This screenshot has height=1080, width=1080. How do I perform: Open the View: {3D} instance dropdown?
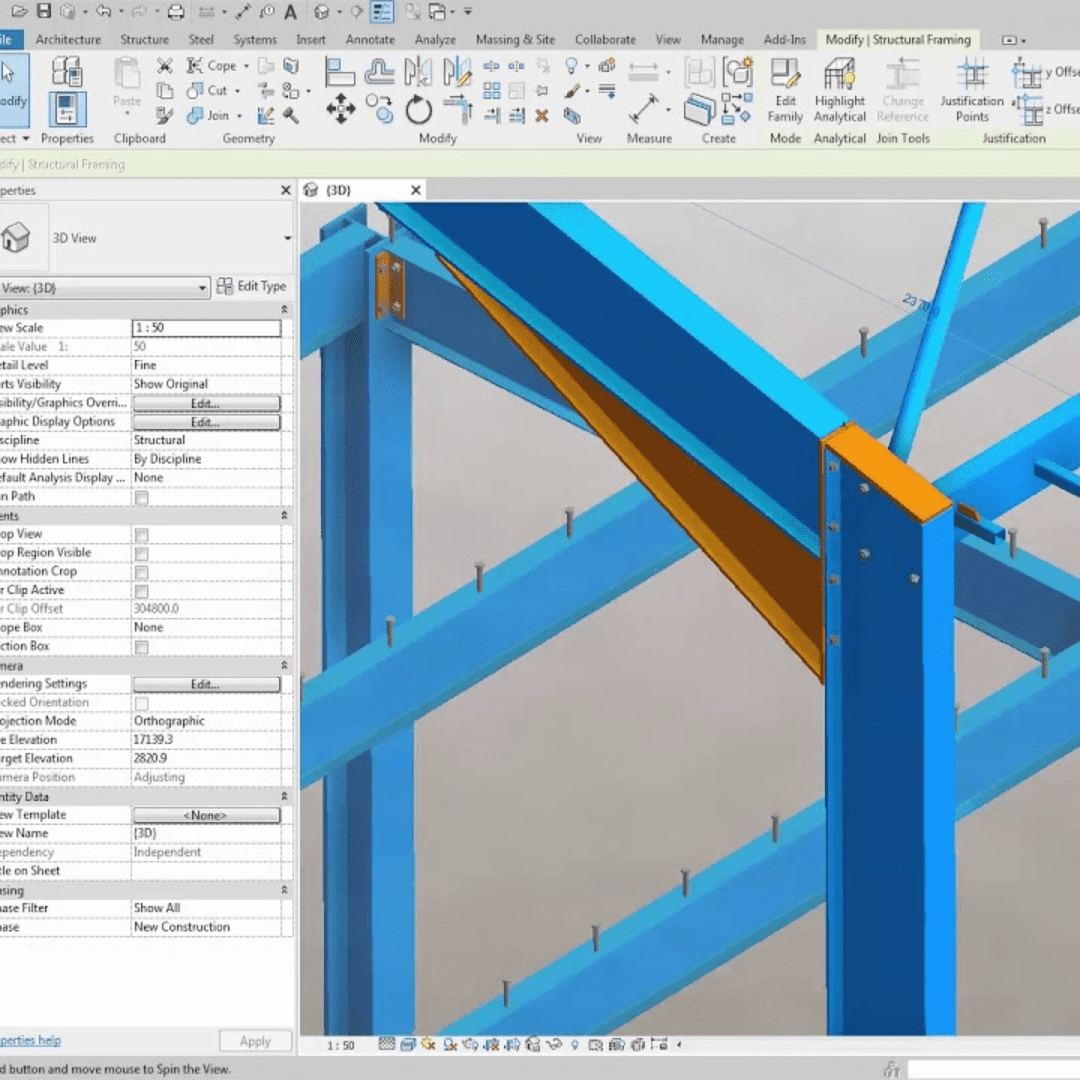tap(105, 287)
